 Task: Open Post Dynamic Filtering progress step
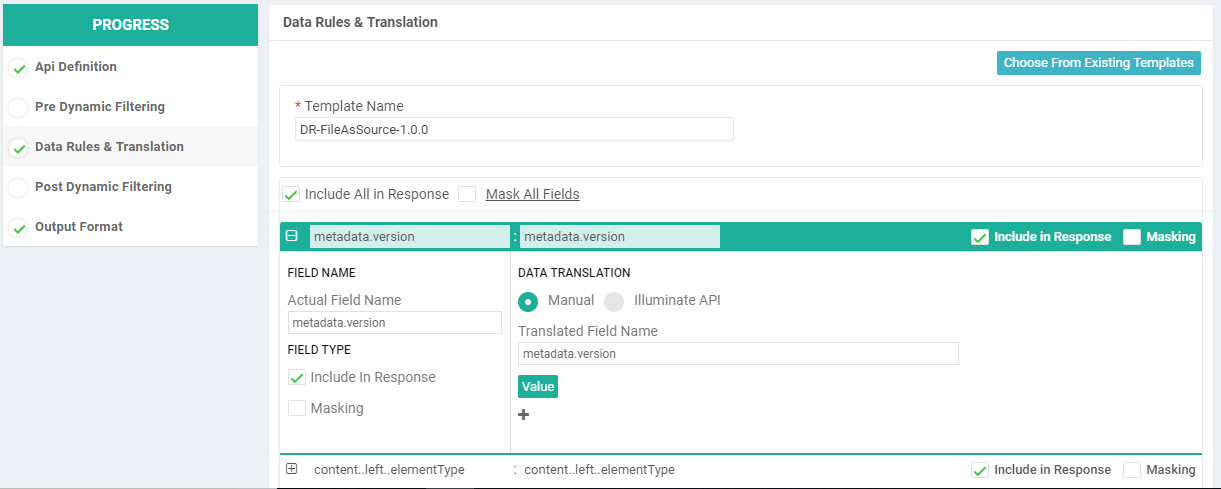[x=103, y=187]
